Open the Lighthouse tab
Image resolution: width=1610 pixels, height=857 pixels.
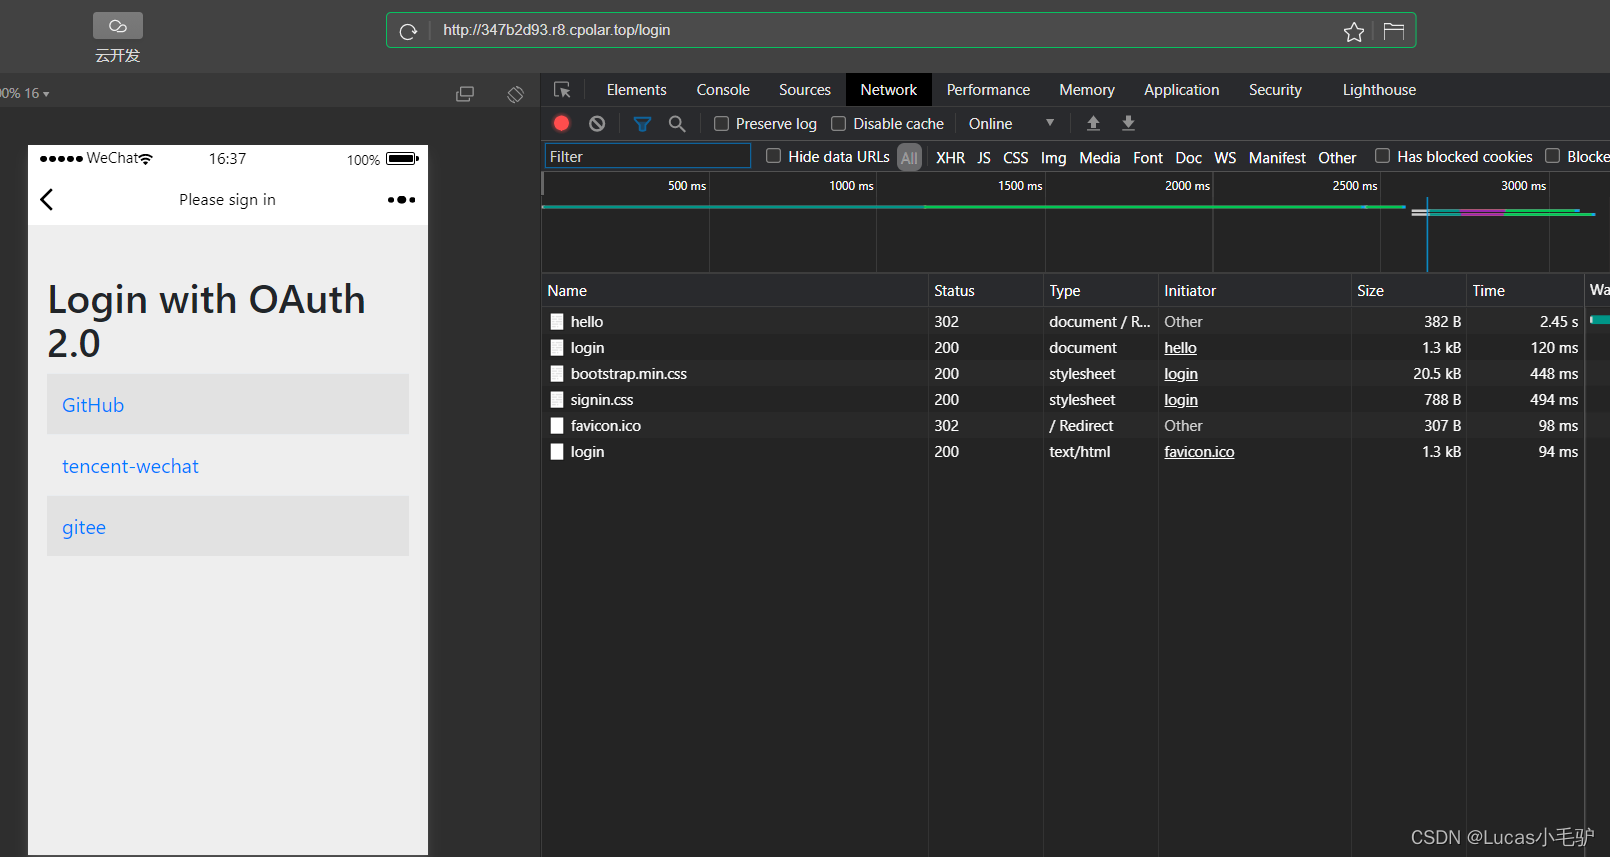(x=1379, y=90)
